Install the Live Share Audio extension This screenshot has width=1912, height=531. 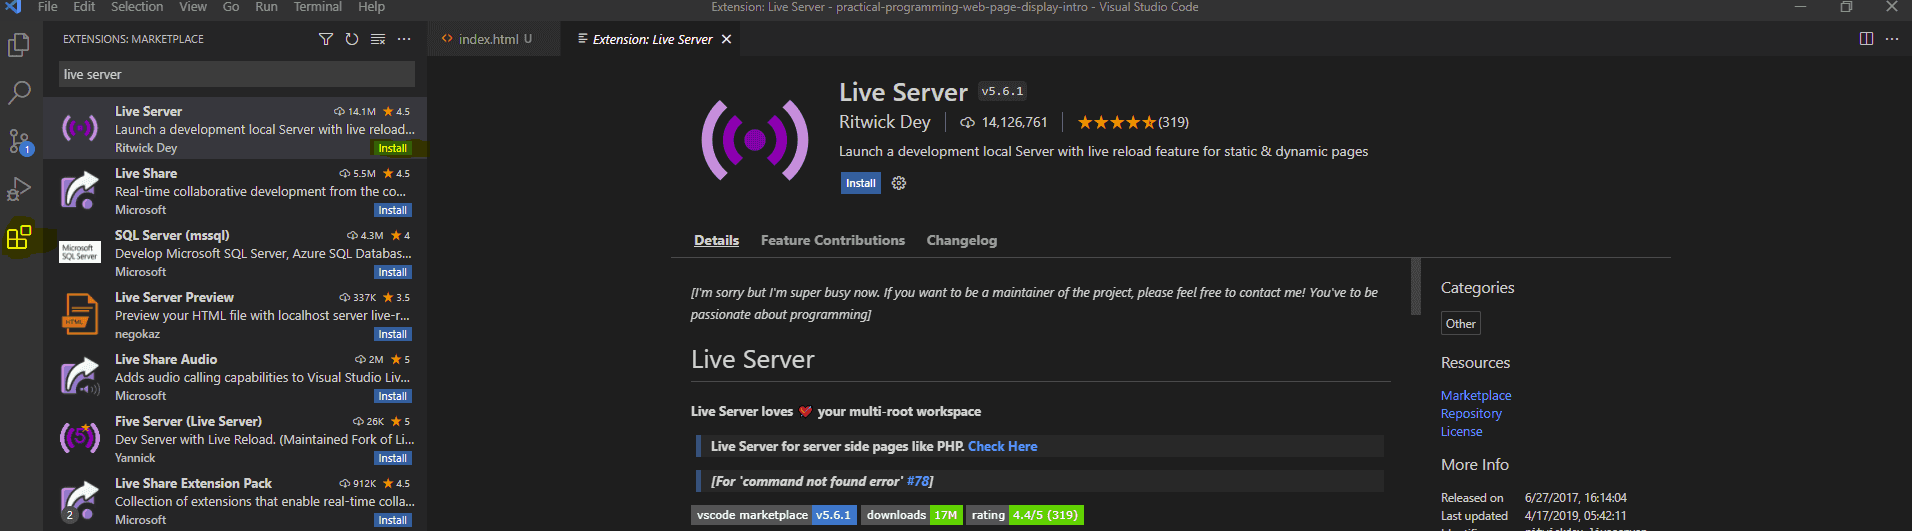pos(392,396)
